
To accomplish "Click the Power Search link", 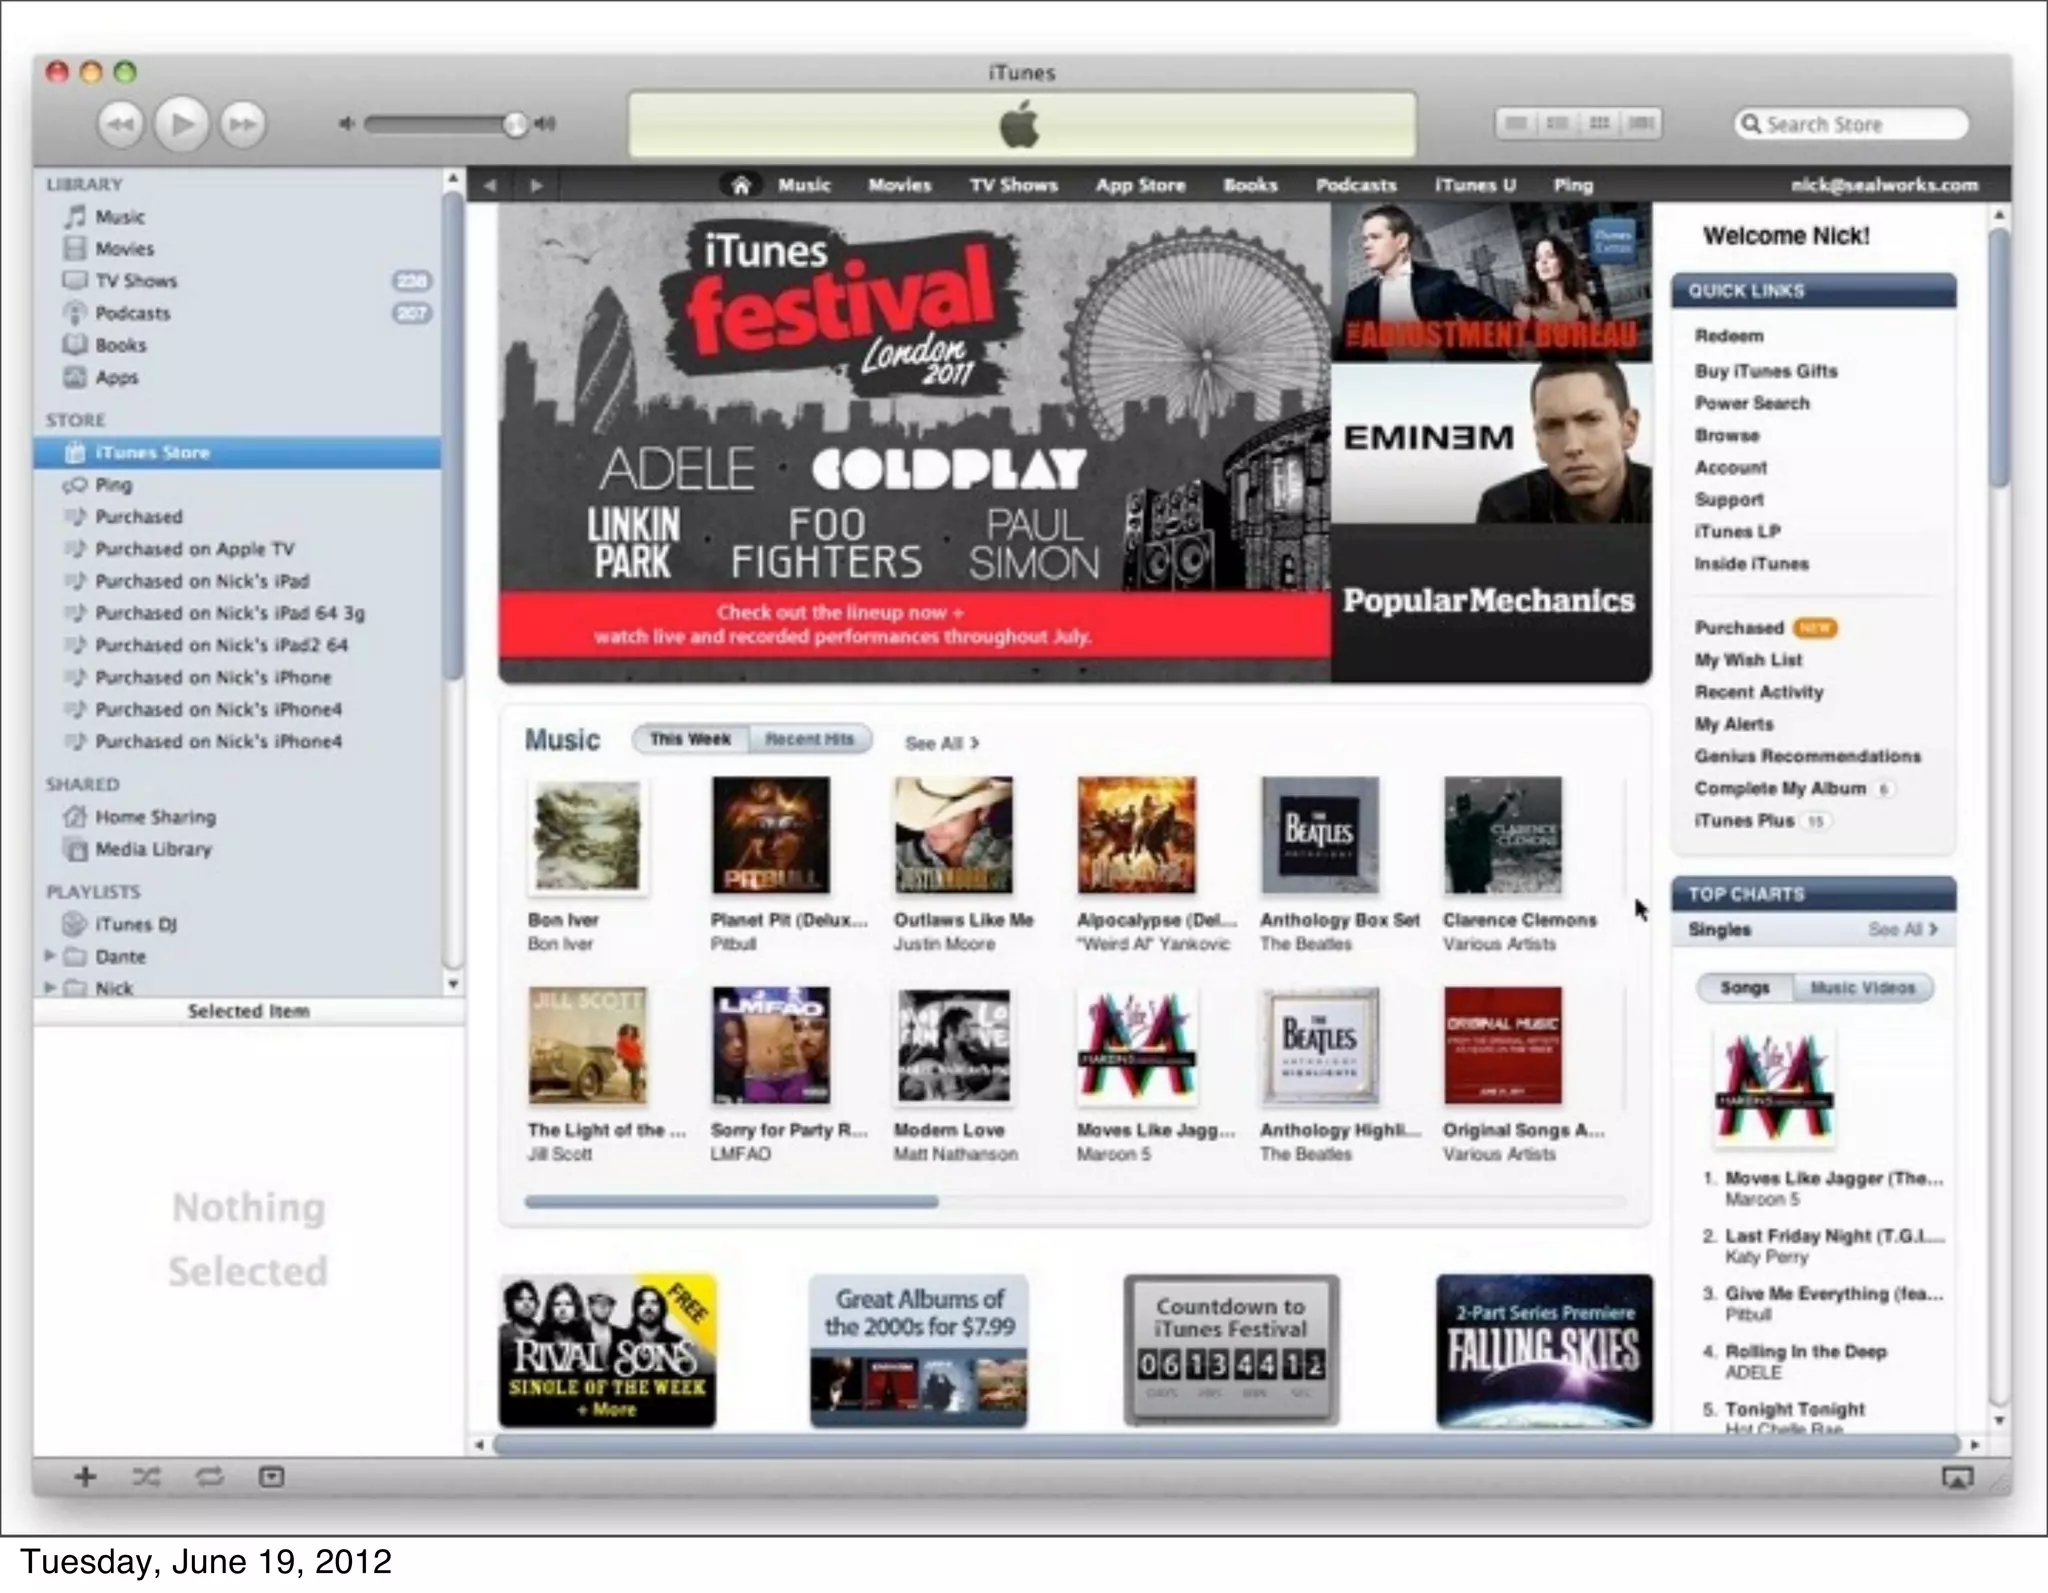I will [x=1751, y=403].
